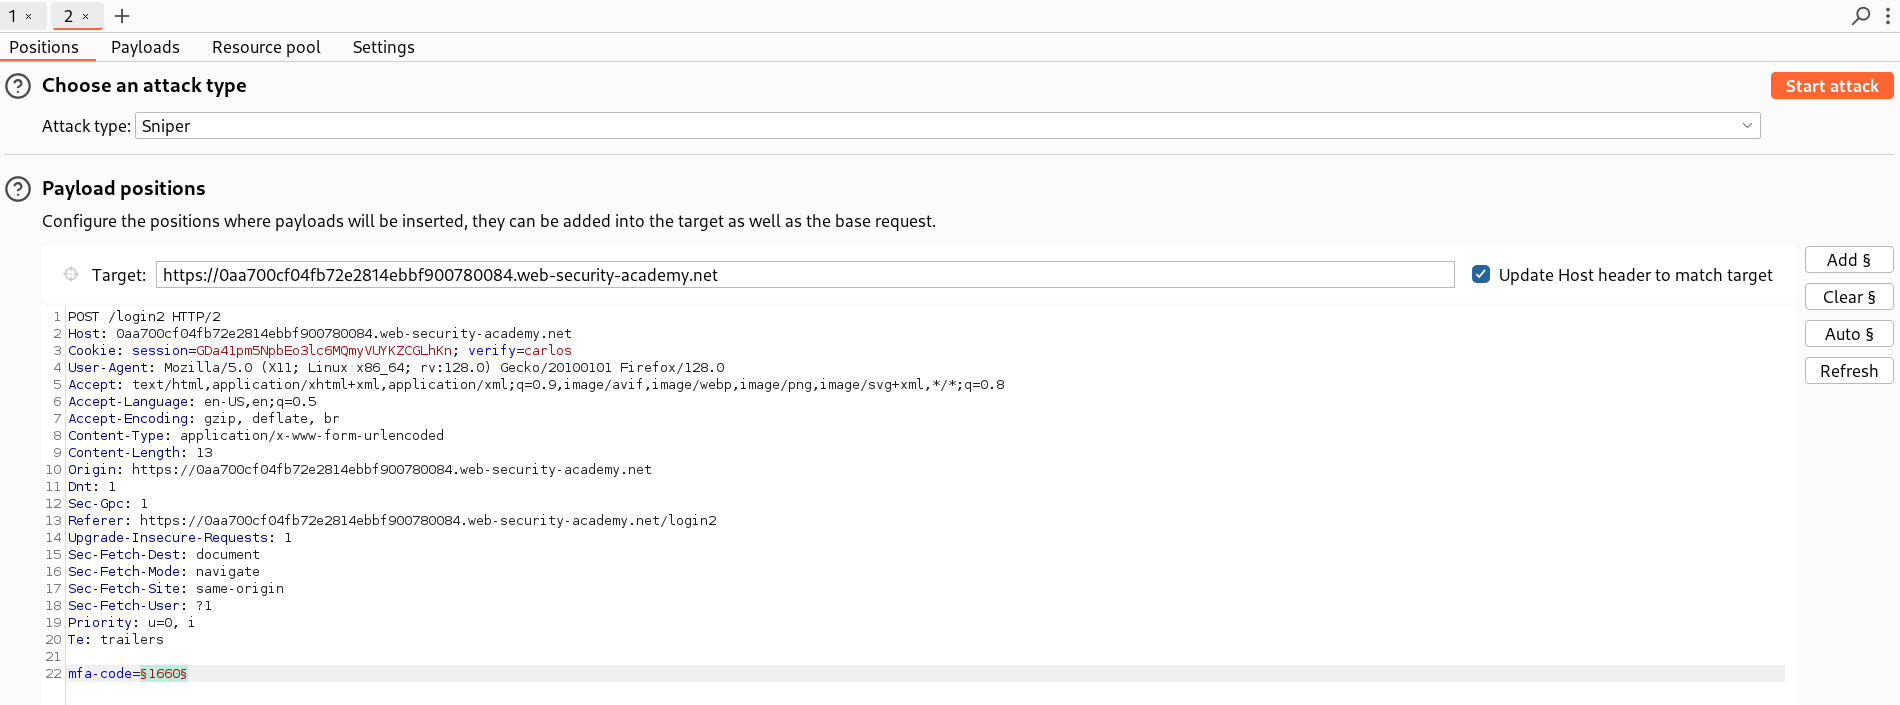The width and height of the screenshot is (1900, 705).
Task: Click Auto § to auto-mark positions
Action: [x=1848, y=334]
